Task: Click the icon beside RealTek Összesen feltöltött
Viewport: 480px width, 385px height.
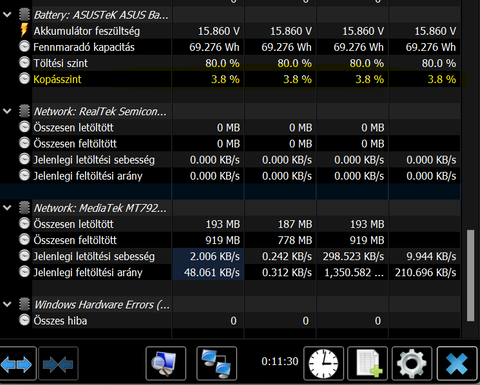Action: point(24,143)
